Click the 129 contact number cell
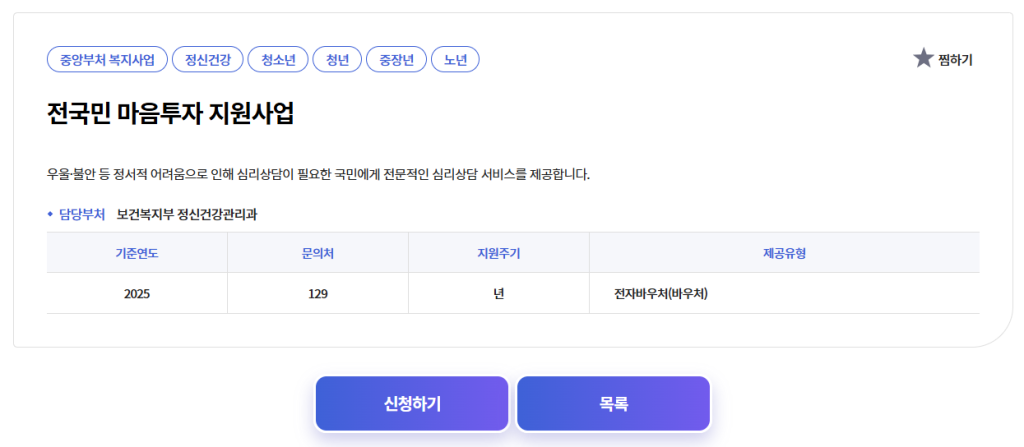The height and width of the screenshot is (447, 1024). 318,294
